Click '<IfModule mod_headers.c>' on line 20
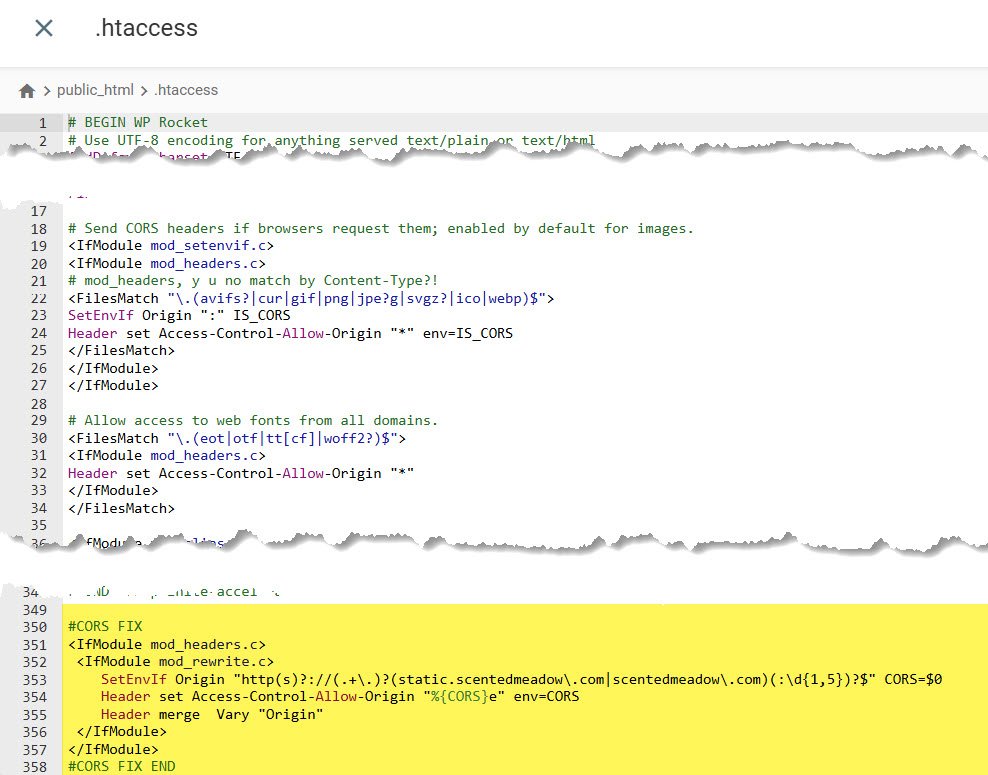The width and height of the screenshot is (988, 775). point(167,263)
